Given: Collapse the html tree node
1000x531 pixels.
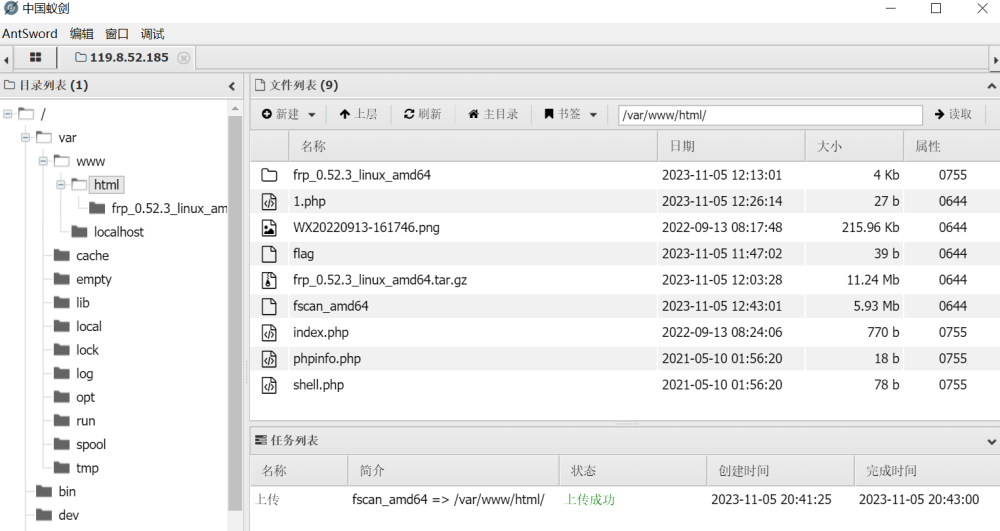Looking at the screenshot, I should 61,185.
